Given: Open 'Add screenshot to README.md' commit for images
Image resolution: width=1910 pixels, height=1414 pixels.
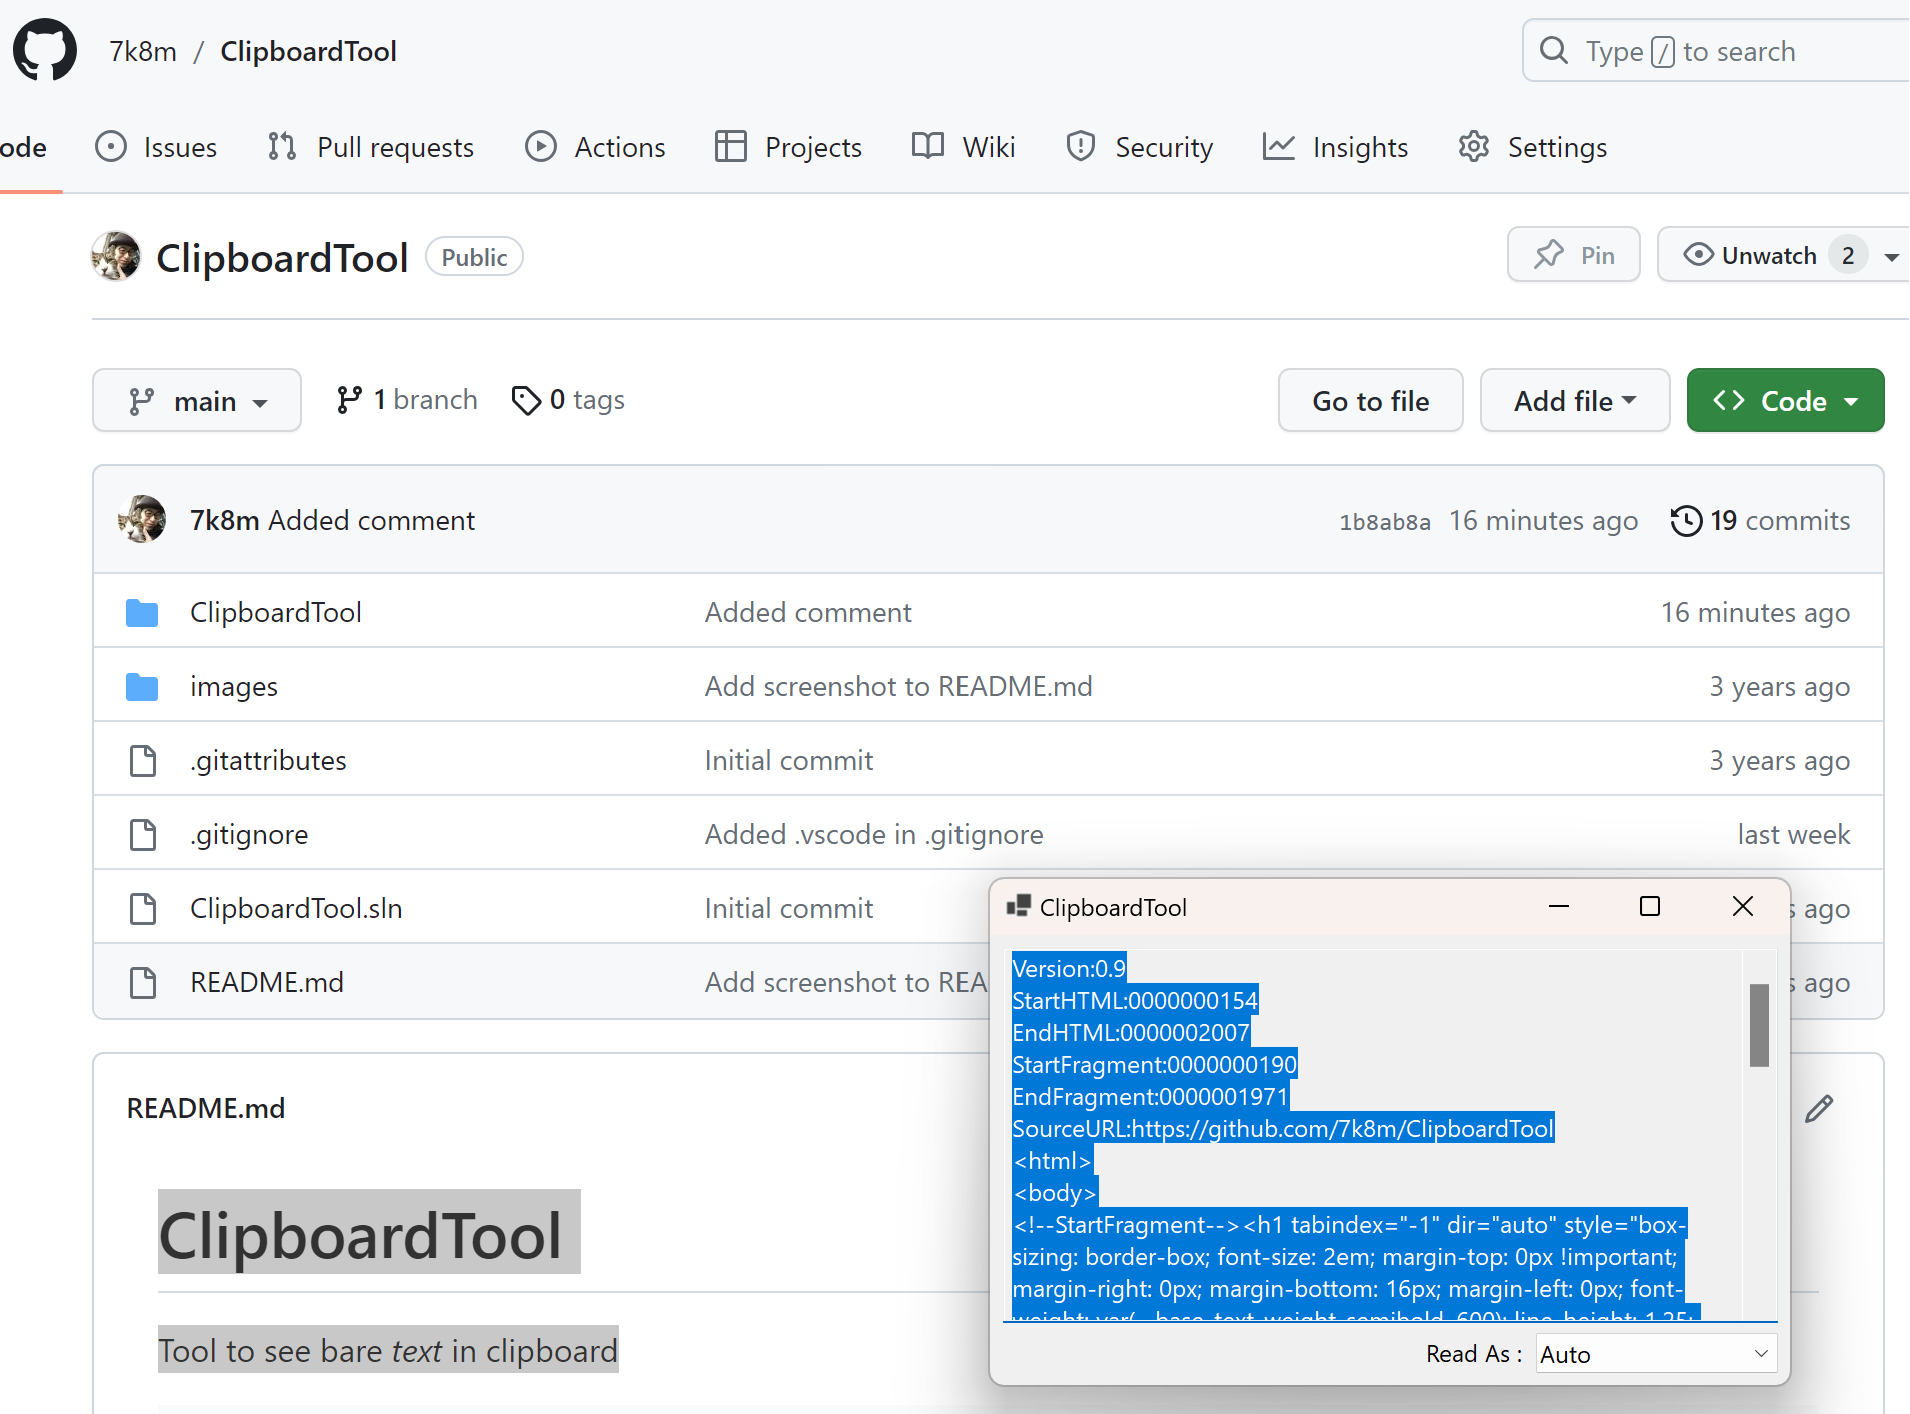Looking at the screenshot, I should pos(898,686).
